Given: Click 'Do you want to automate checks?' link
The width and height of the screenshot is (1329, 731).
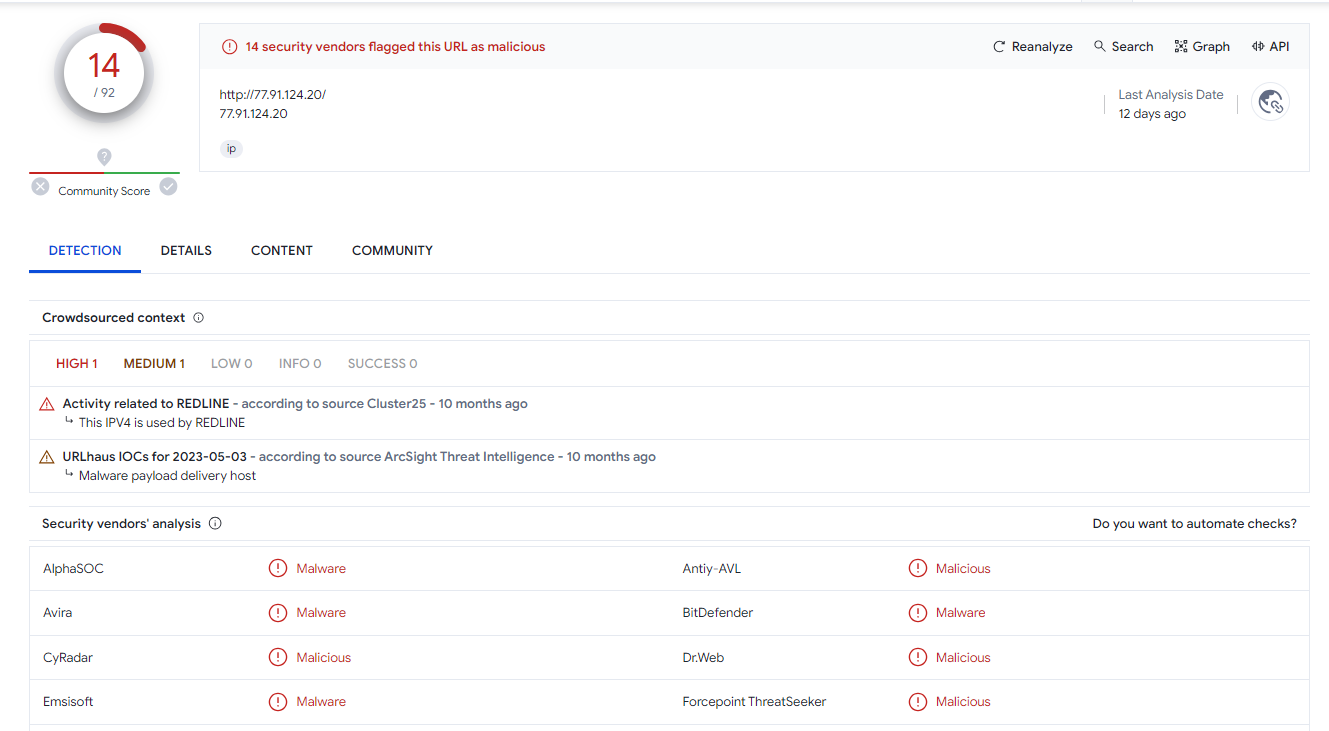Looking at the screenshot, I should [1194, 524].
